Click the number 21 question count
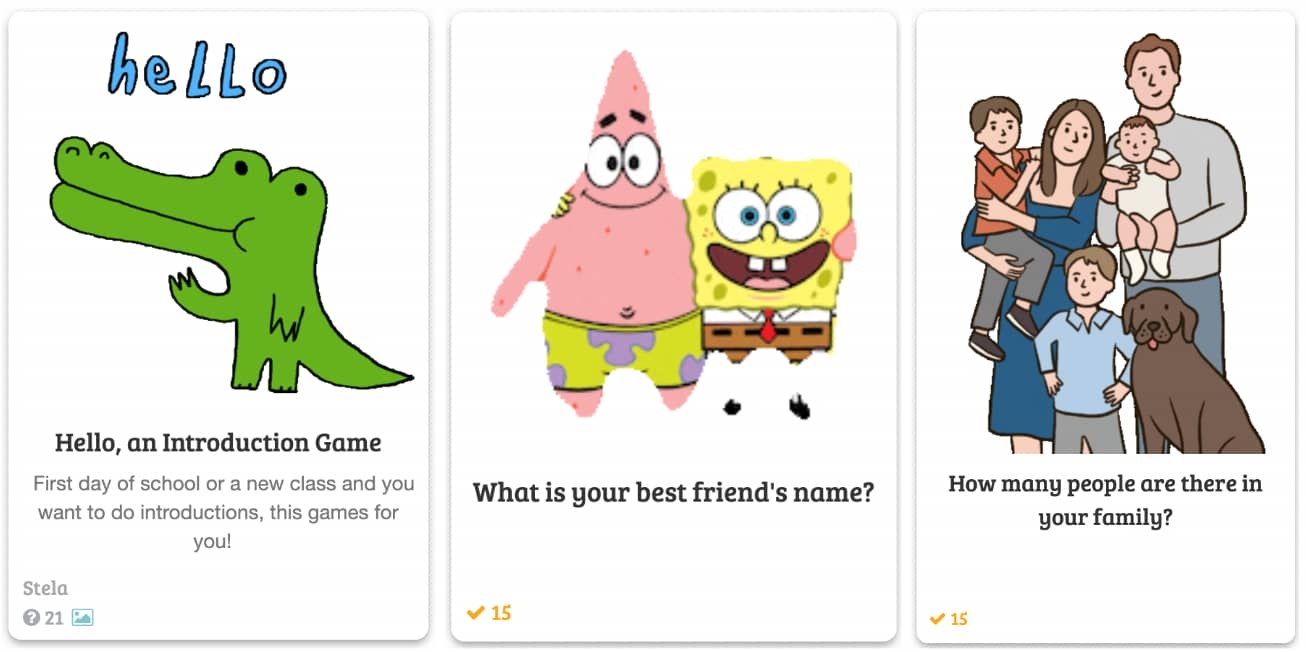The width and height of the screenshot is (1306, 652). click(54, 618)
